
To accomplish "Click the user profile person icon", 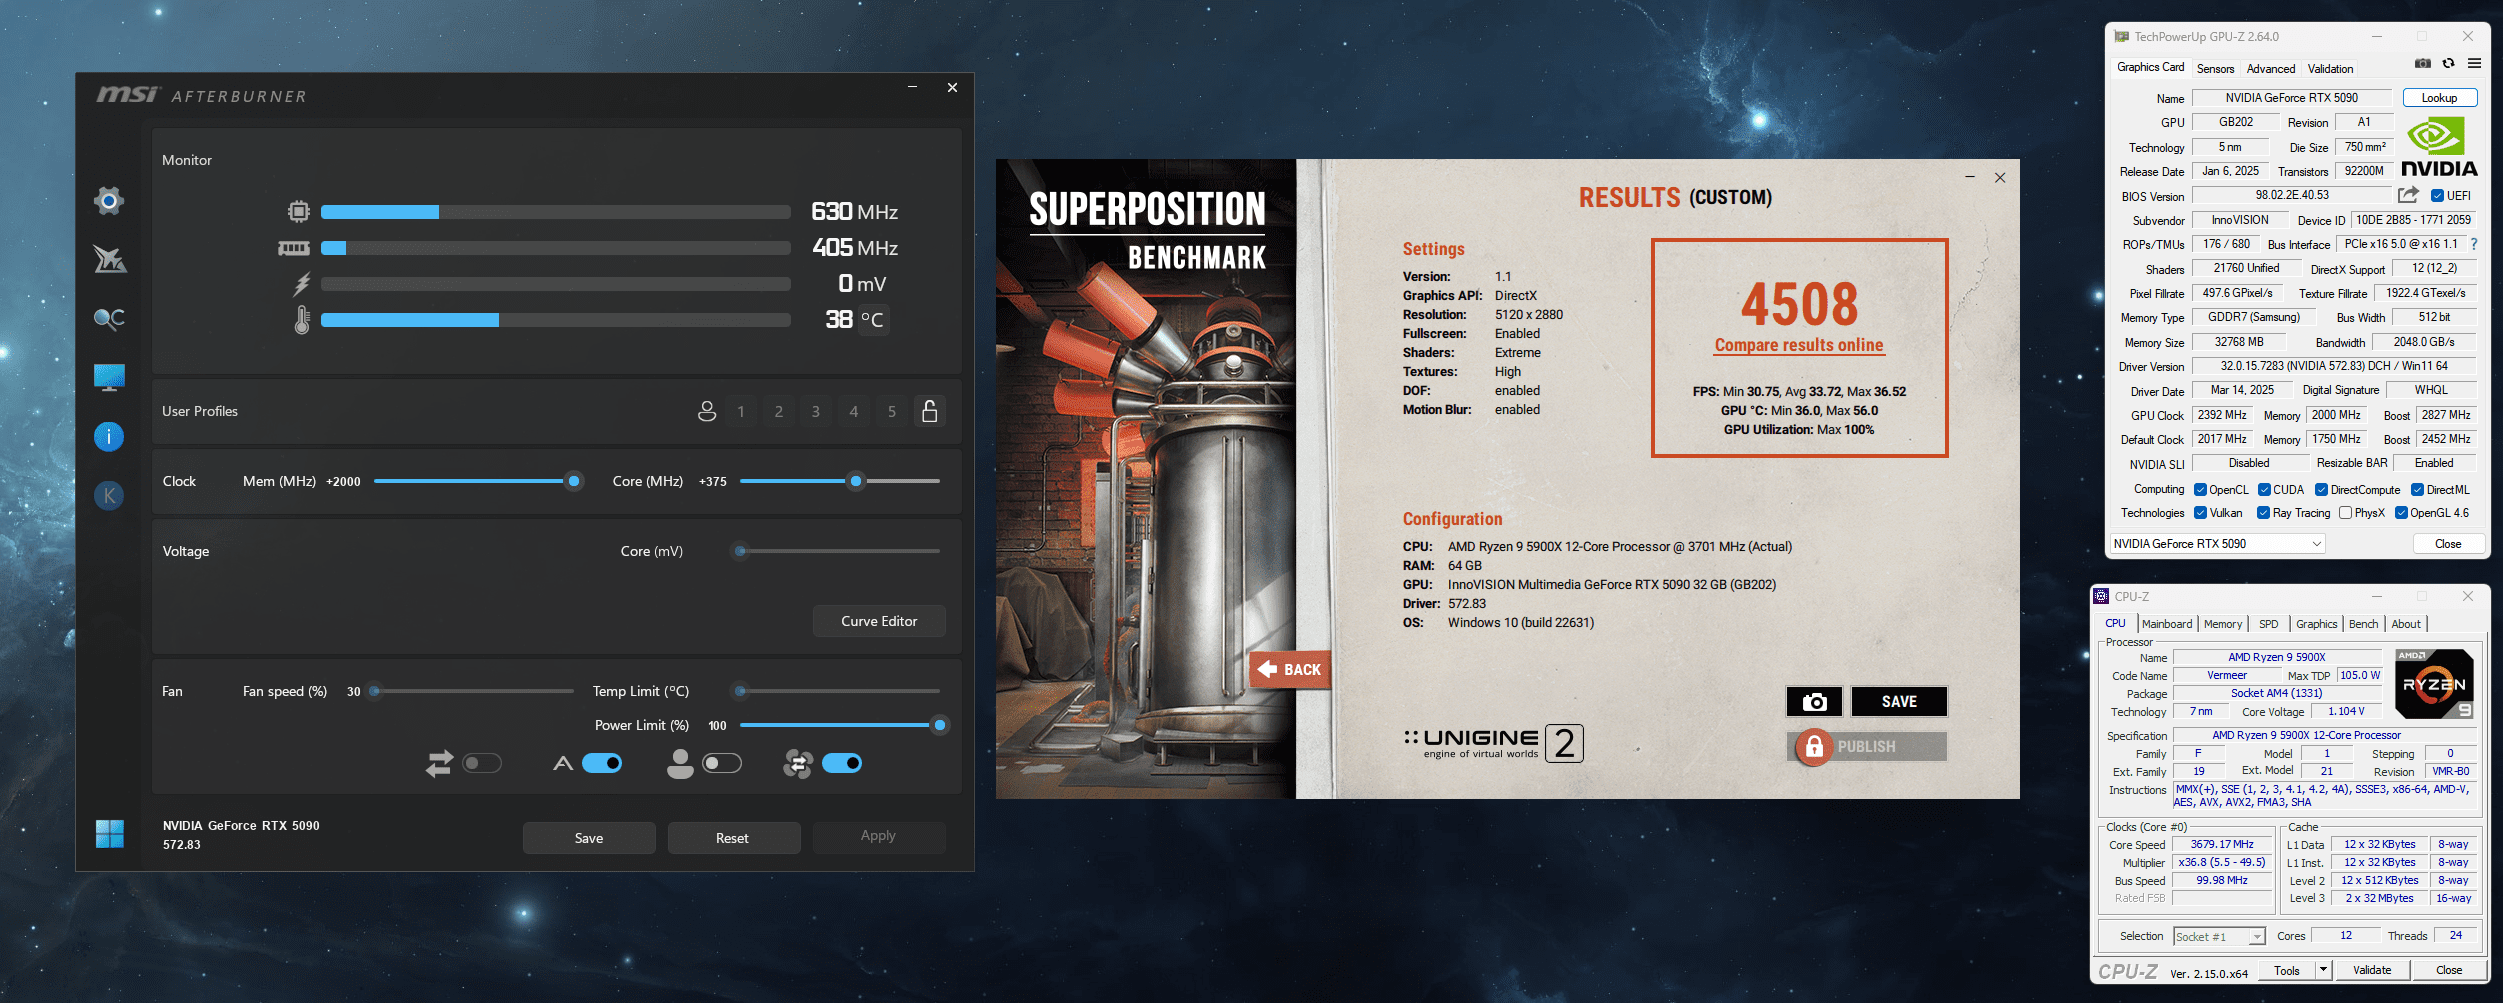I will coord(707,411).
